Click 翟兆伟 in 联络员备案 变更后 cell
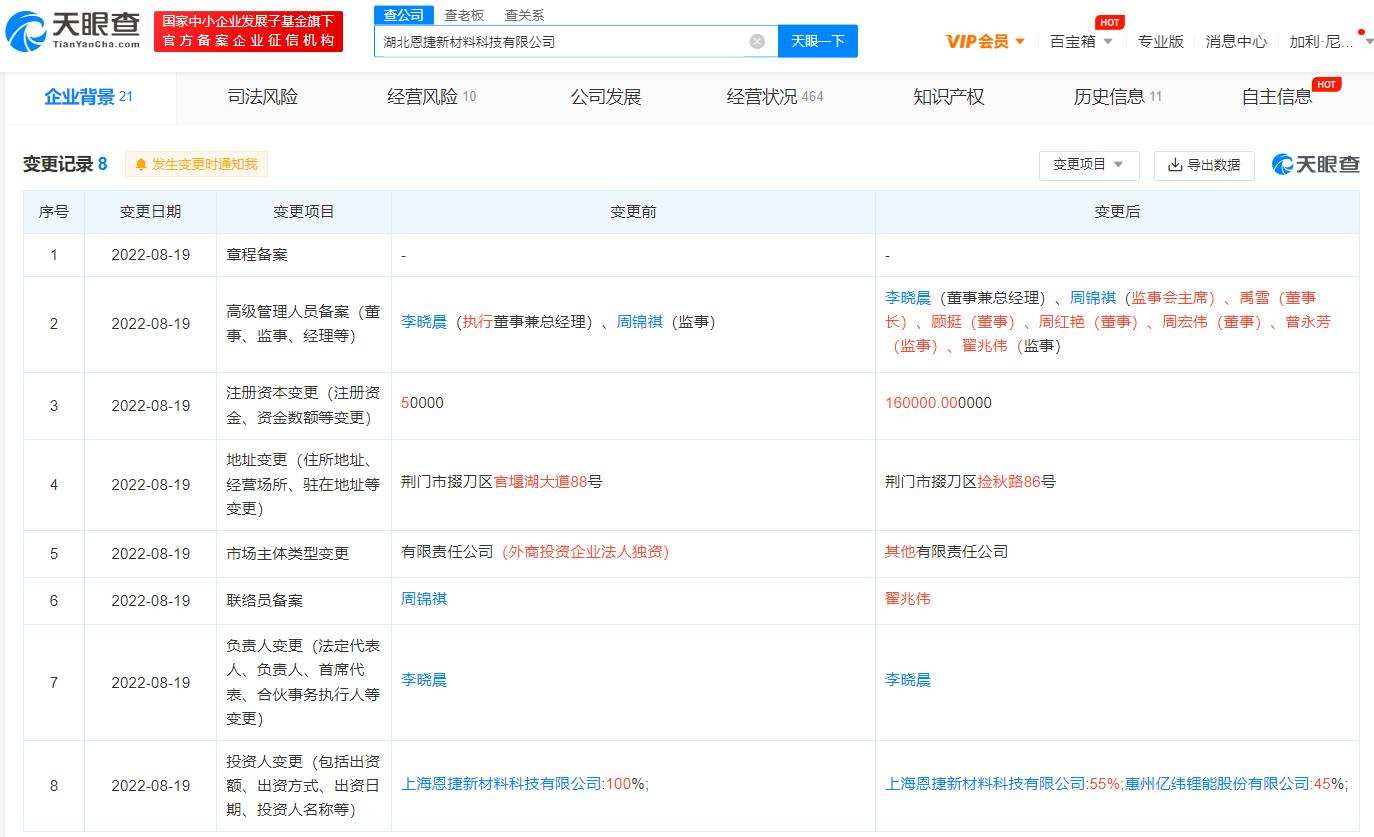The image size is (1374, 837). pyautogui.click(x=908, y=599)
